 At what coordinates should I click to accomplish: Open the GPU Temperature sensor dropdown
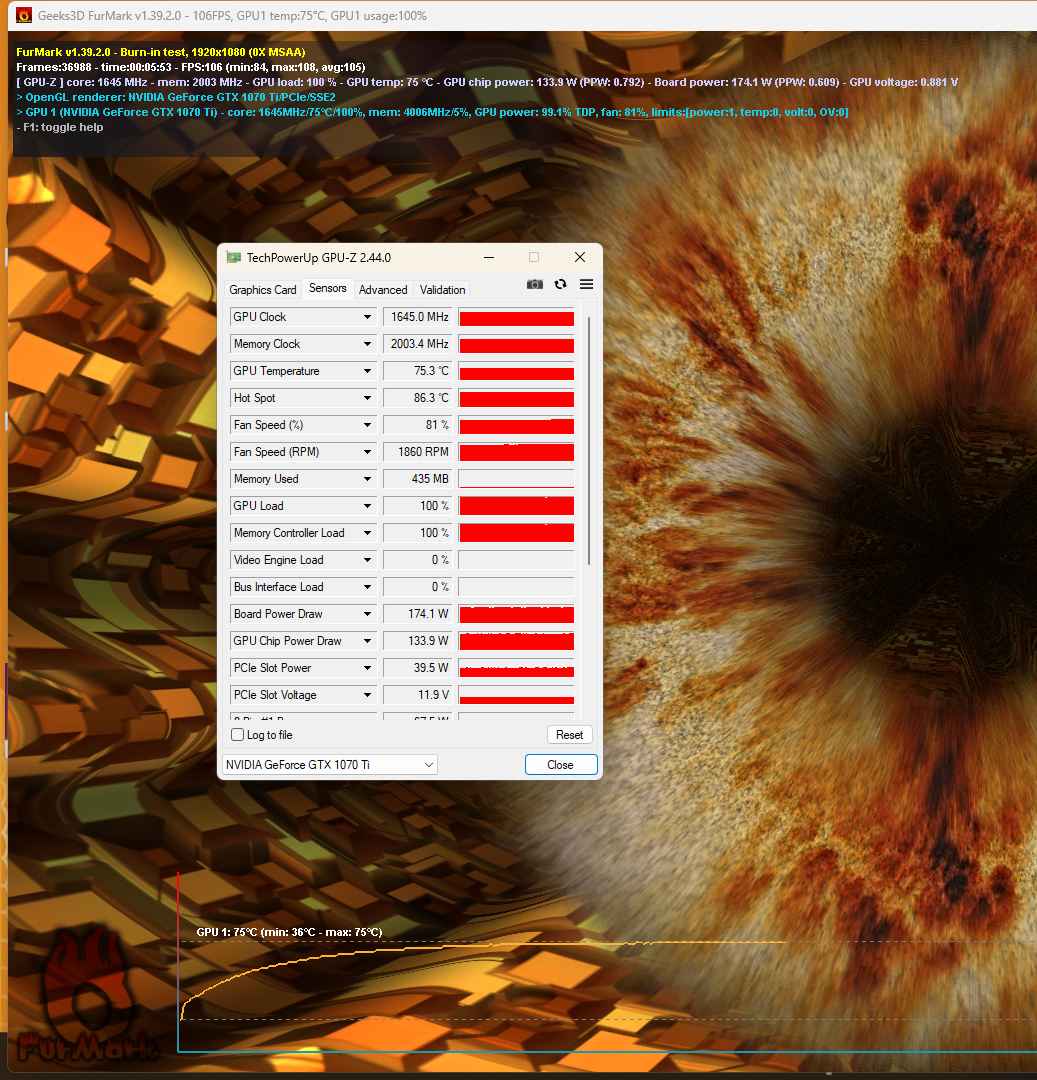(x=367, y=371)
